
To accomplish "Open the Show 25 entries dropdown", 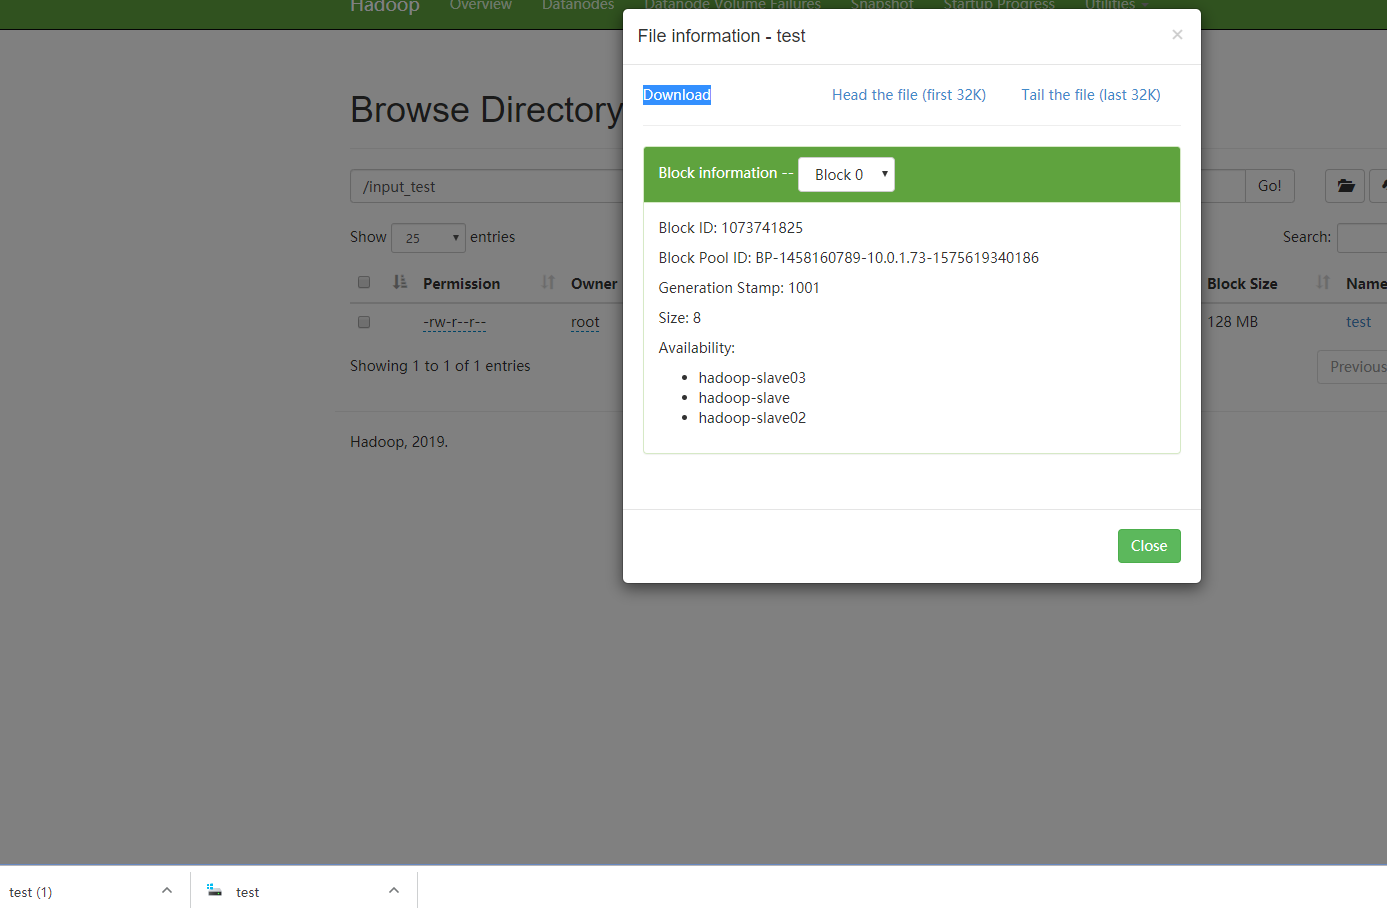I will (428, 237).
